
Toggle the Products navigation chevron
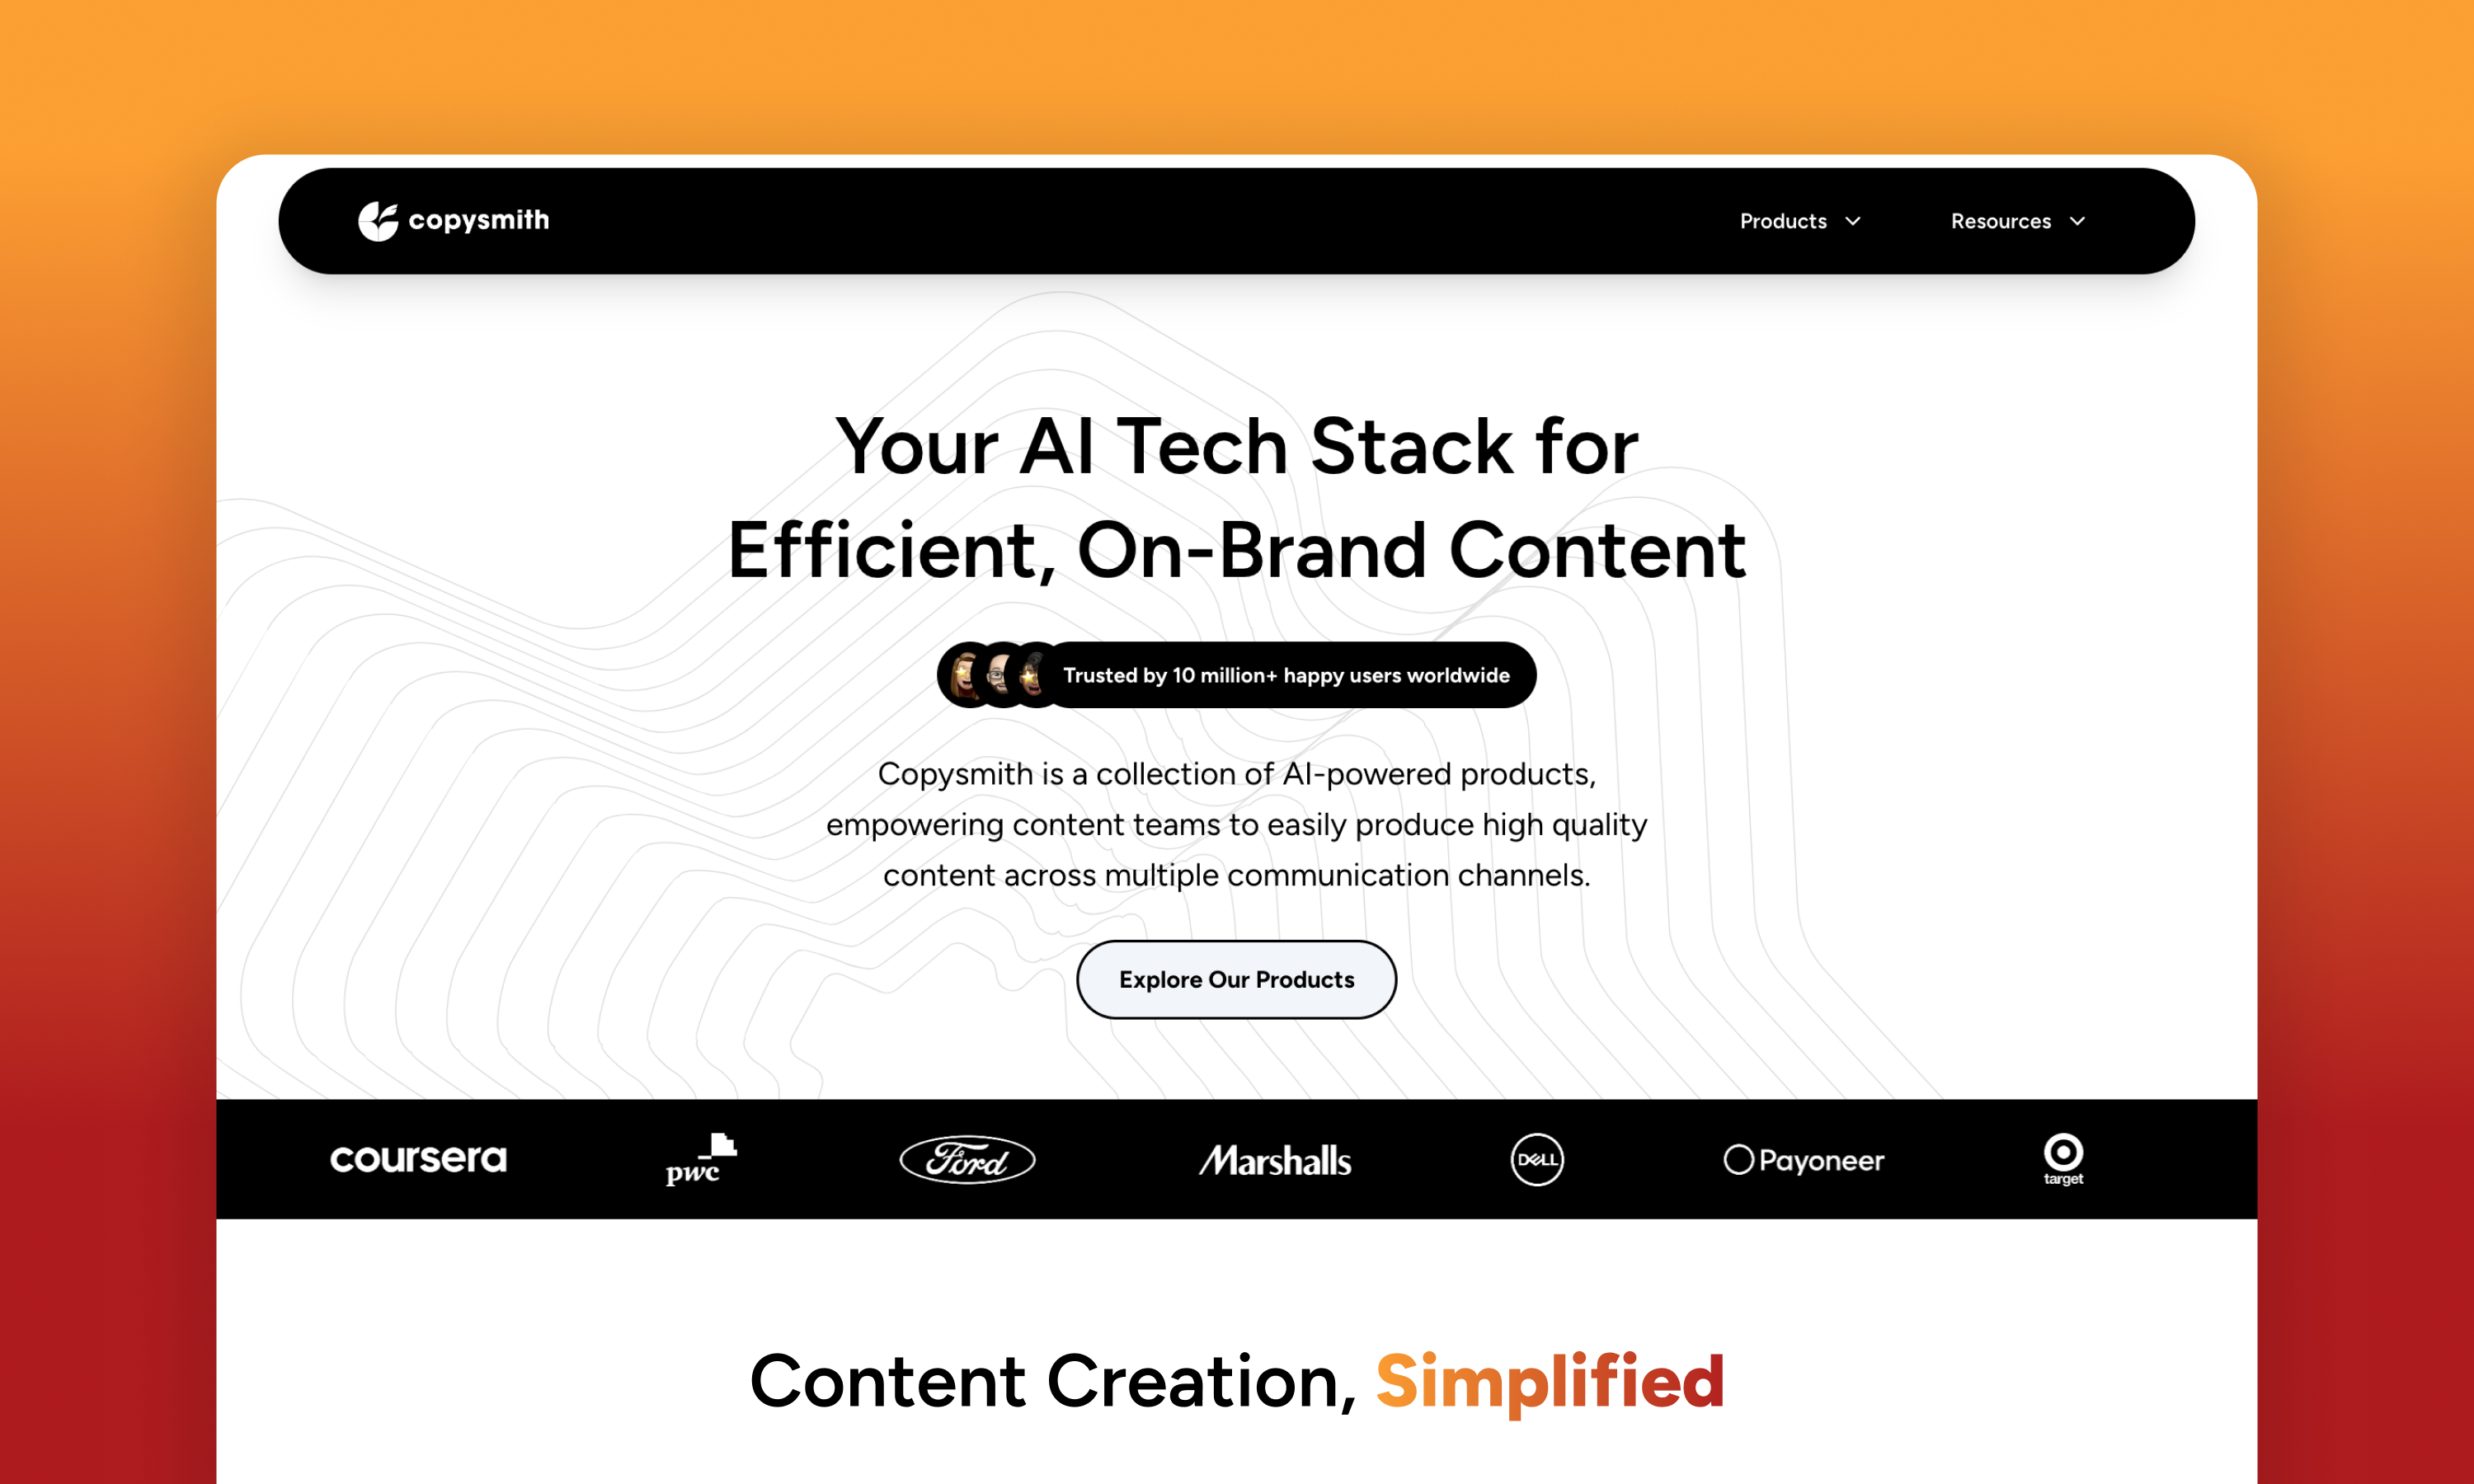(1855, 219)
